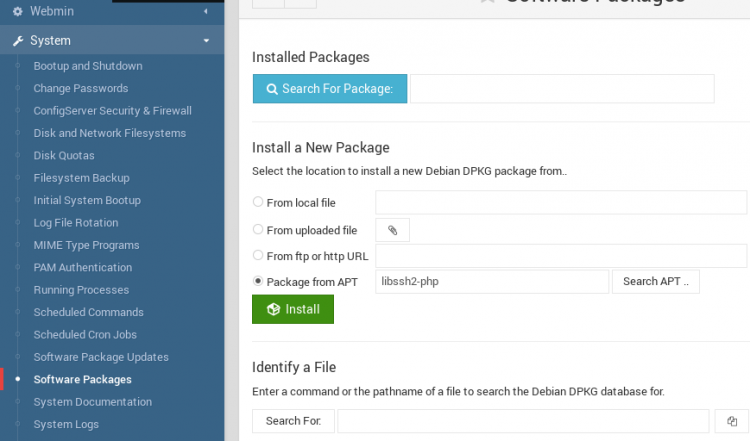Viewport: 750px width, 441px height.
Task: Click the System wrench icon
Action: coord(17,41)
